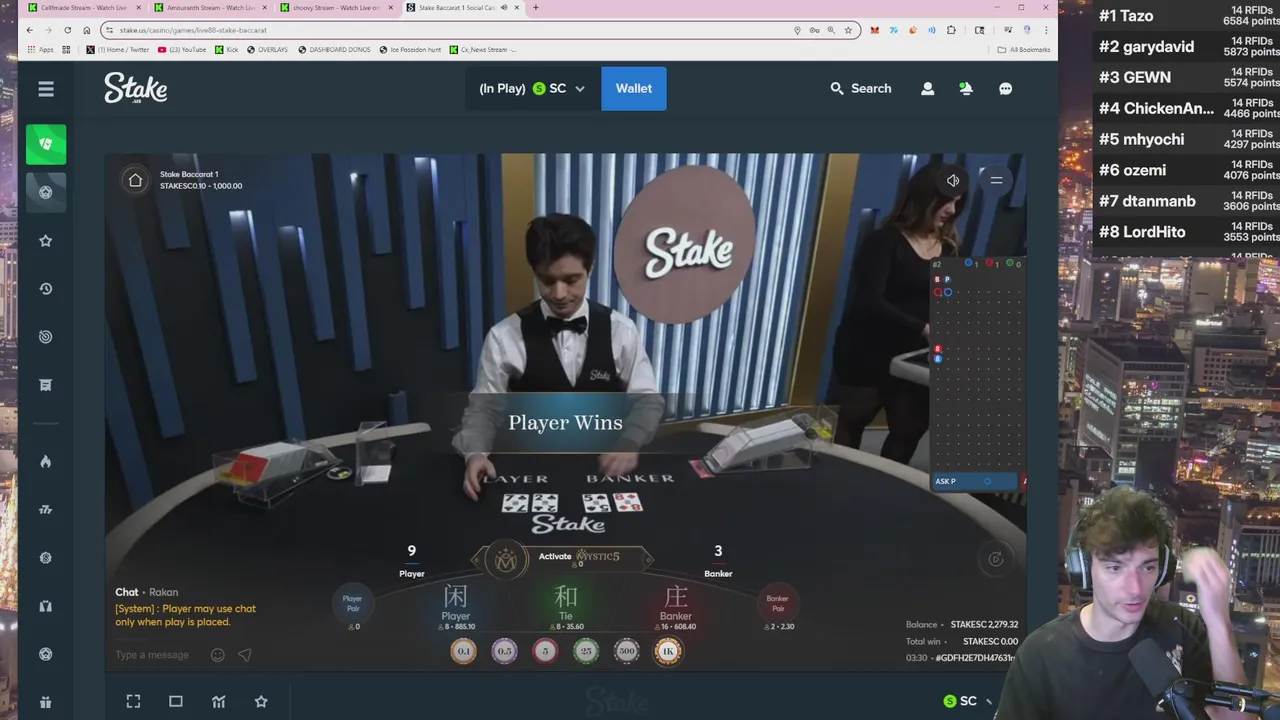This screenshot has height=720, width=1280.
Task: Click the SC currency indicator below game
Action: (960, 701)
